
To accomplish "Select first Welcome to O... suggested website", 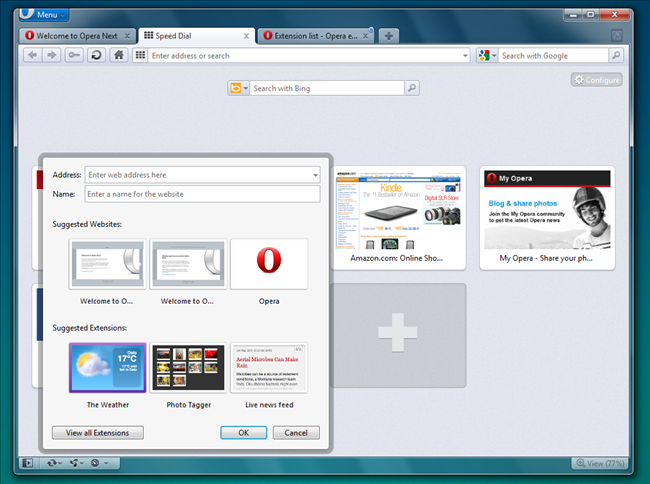I will [x=107, y=264].
